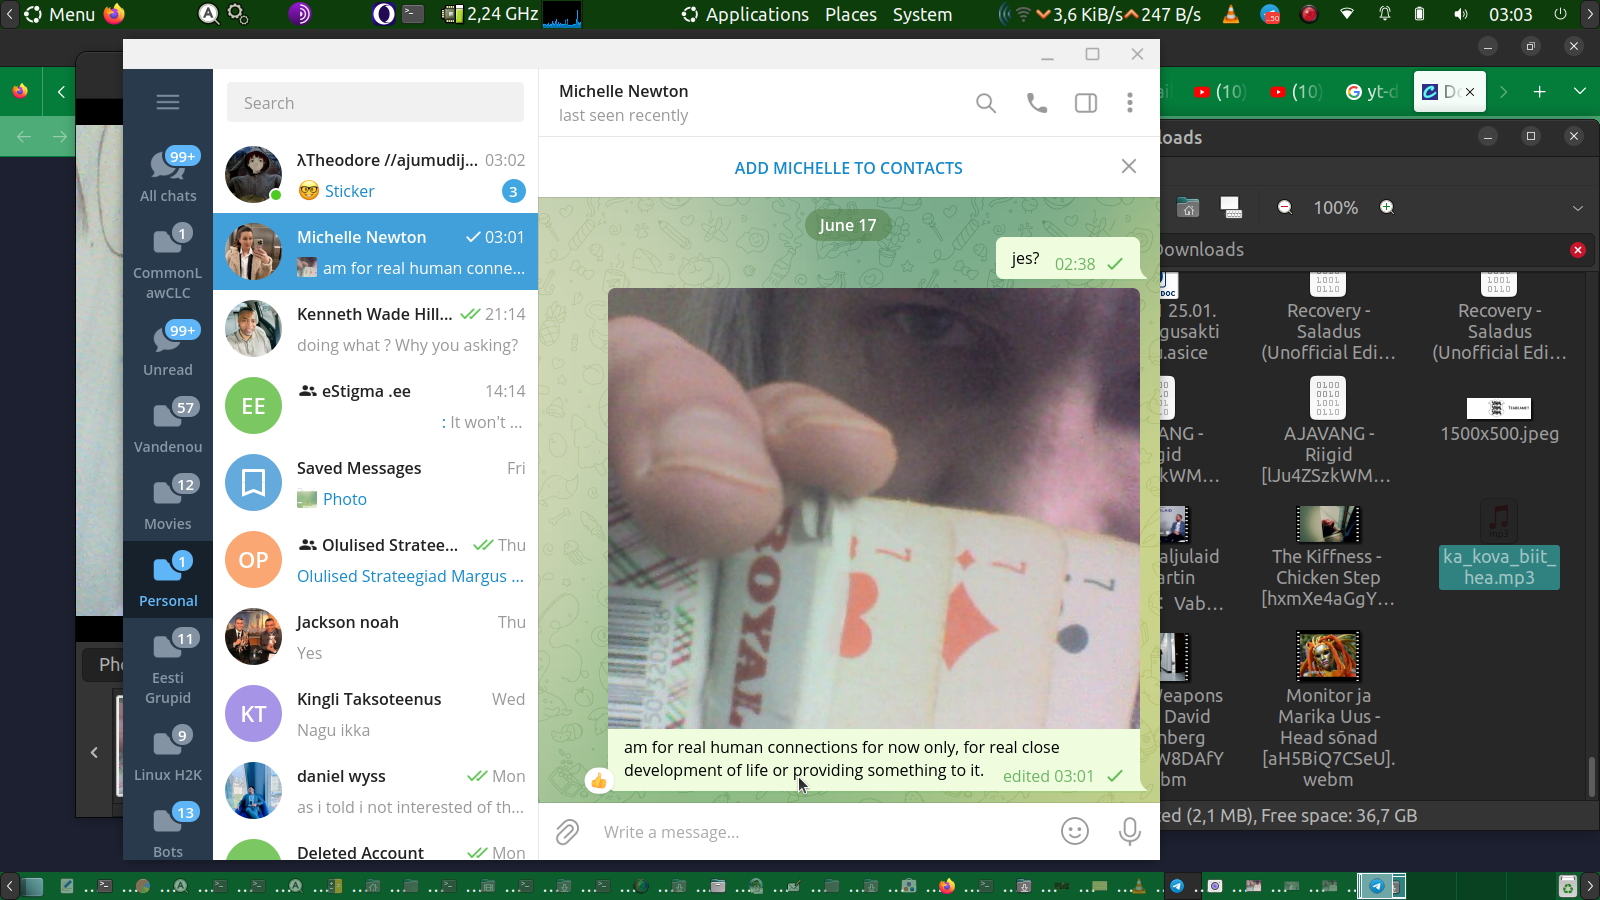
Task: Open the three-dot chat options menu
Action: pos(1130,103)
